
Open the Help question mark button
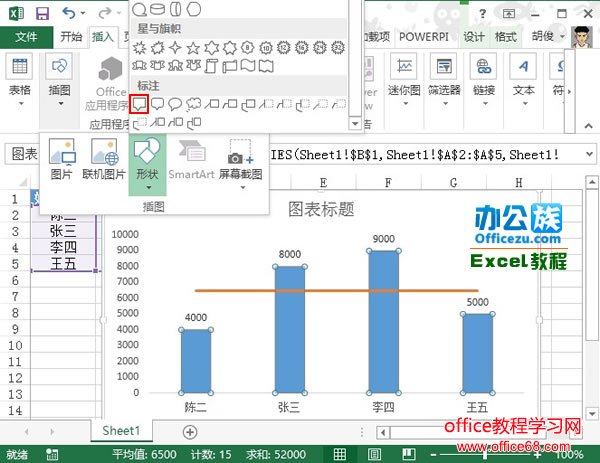(x=483, y=14)
